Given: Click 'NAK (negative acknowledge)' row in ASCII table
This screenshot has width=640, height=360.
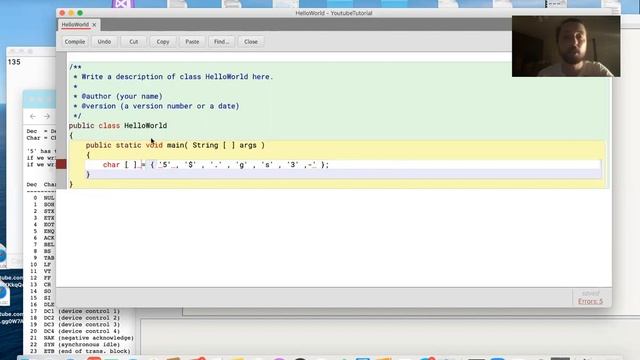Looking at the screenshot, I should click(82, 338).
